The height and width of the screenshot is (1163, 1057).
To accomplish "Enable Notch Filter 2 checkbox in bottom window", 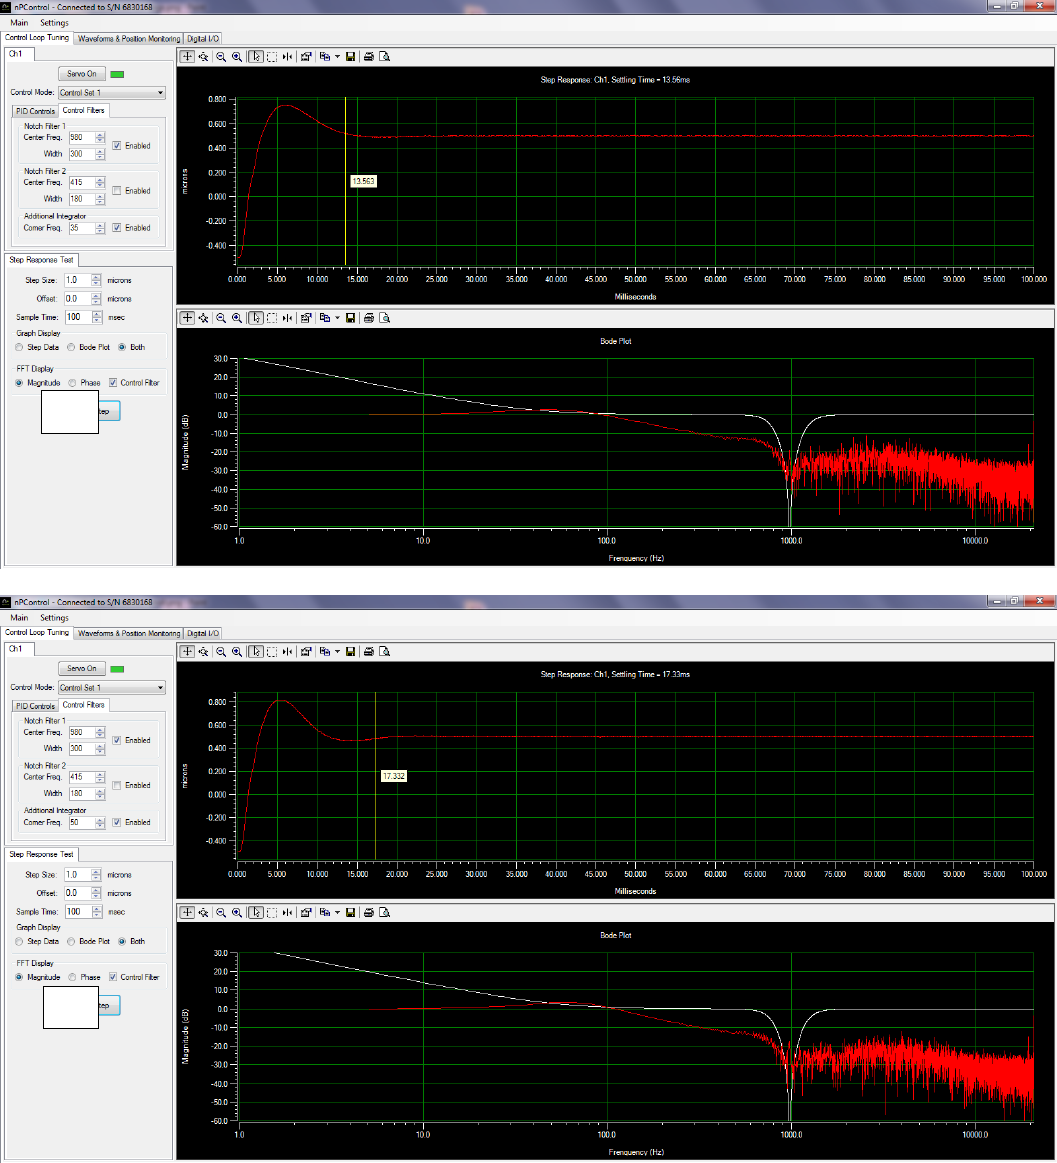I will tap(117, 785).
